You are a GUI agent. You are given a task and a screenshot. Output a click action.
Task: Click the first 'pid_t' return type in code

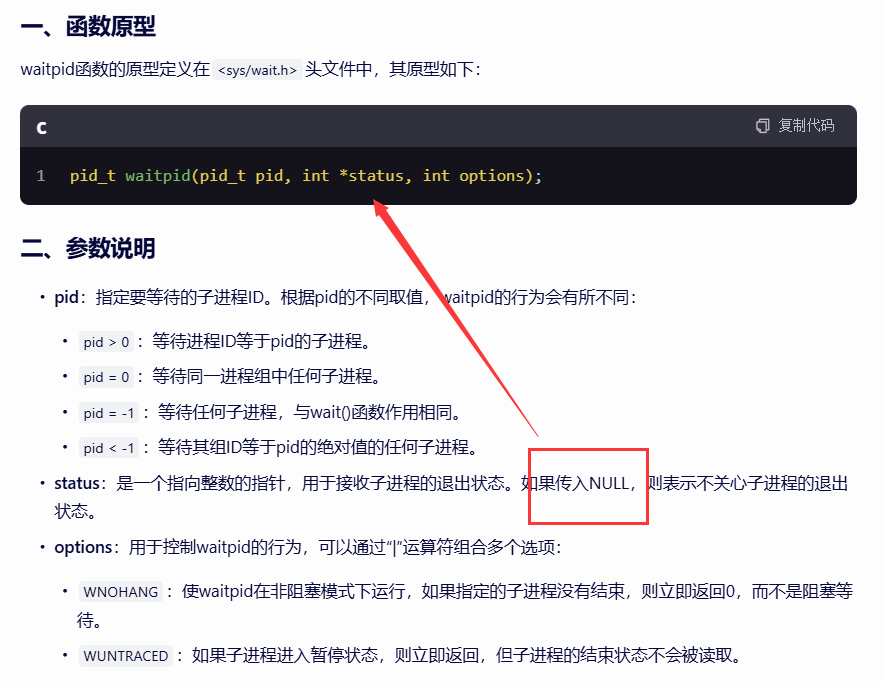[93, 176]
